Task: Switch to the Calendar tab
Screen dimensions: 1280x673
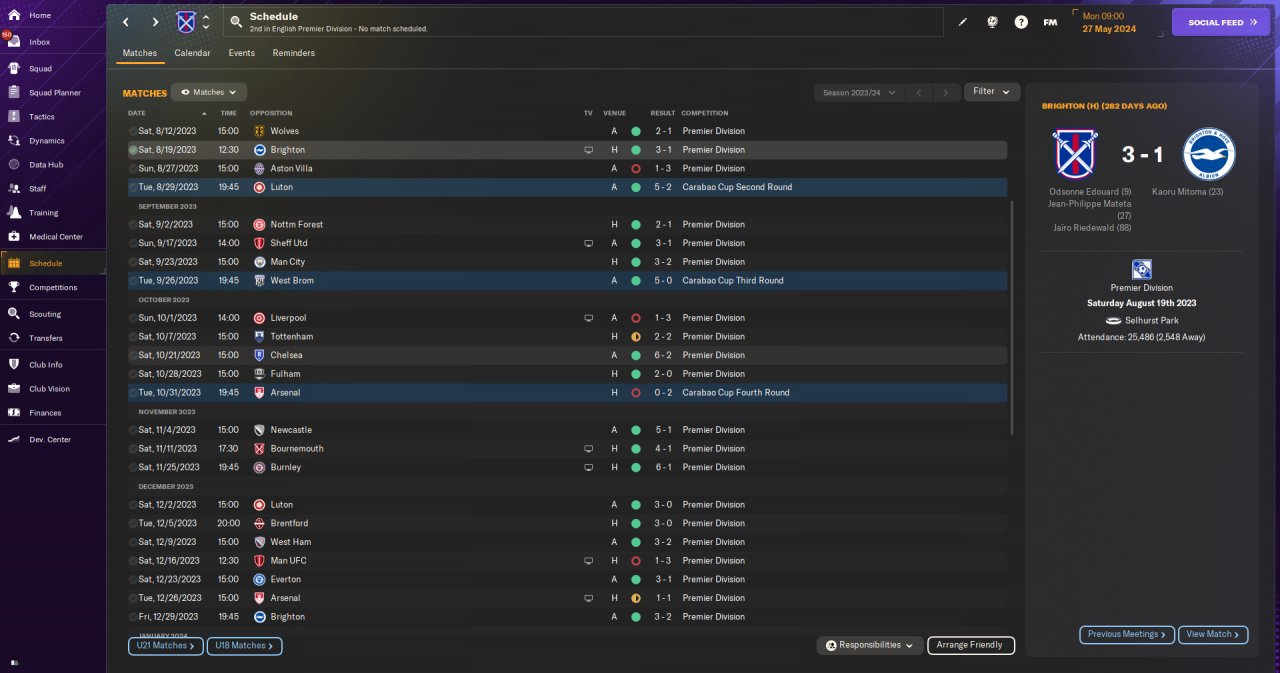Action: [x=192, y=53]
